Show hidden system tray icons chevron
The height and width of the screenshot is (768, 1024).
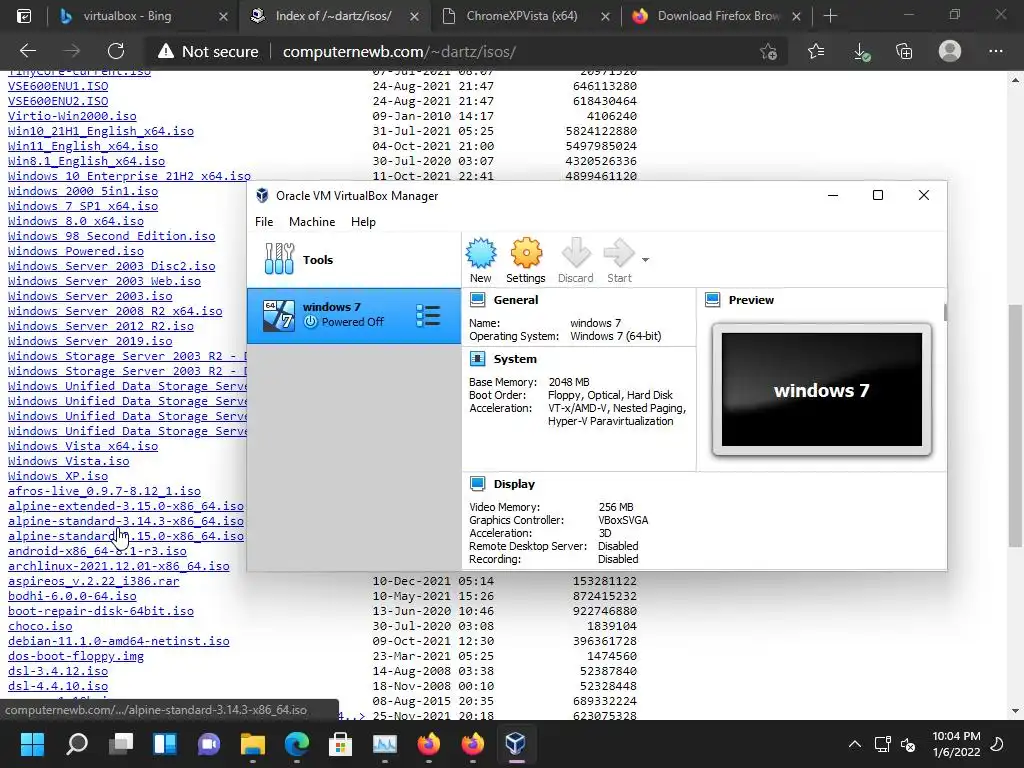click(854, 744)
